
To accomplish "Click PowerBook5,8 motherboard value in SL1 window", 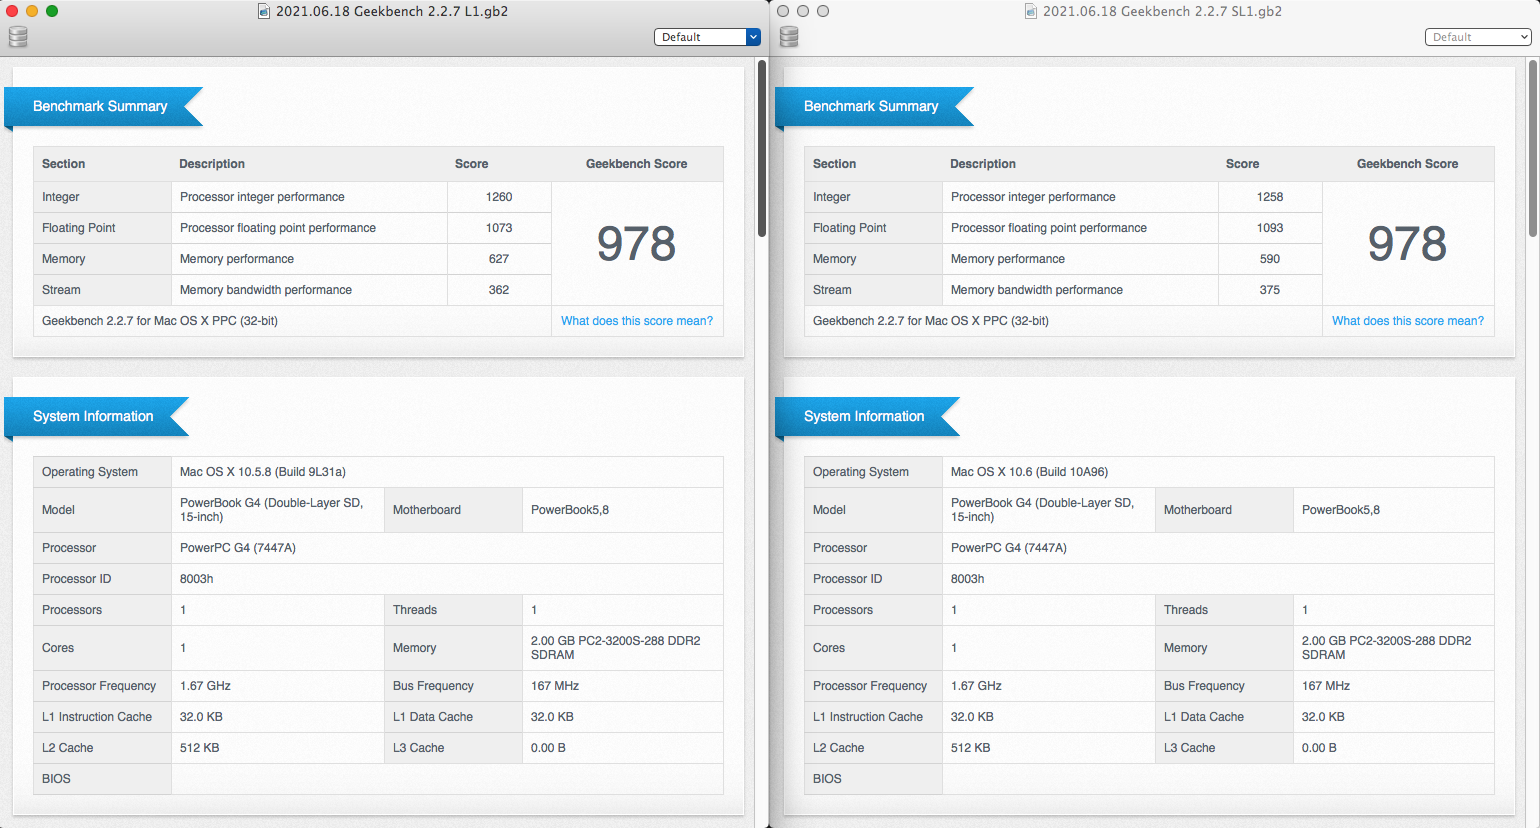I will click(x=1341, y=510).
